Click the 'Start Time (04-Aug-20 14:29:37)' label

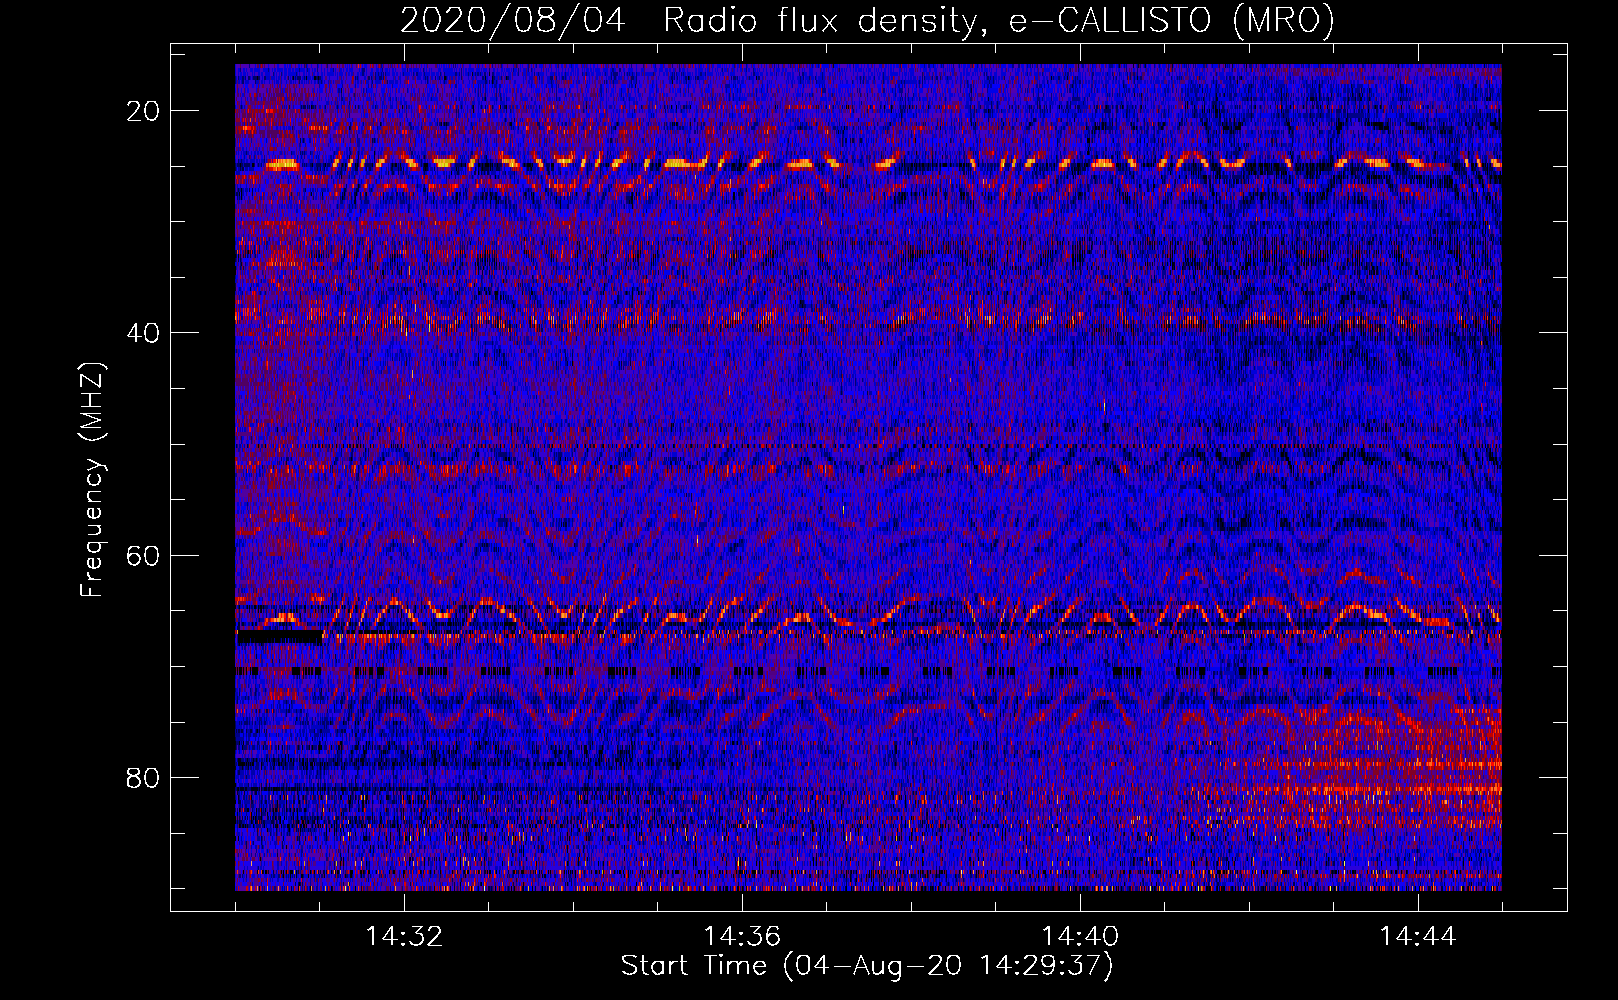(867, 966)
